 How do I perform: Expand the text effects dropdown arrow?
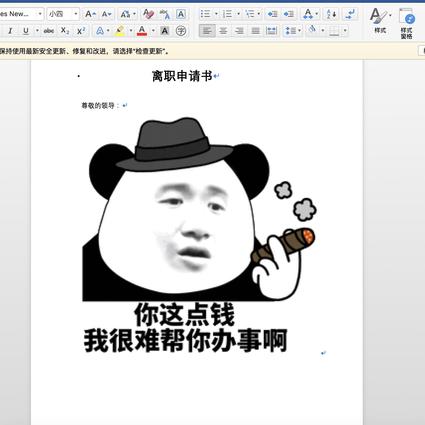tap(108, 31)
